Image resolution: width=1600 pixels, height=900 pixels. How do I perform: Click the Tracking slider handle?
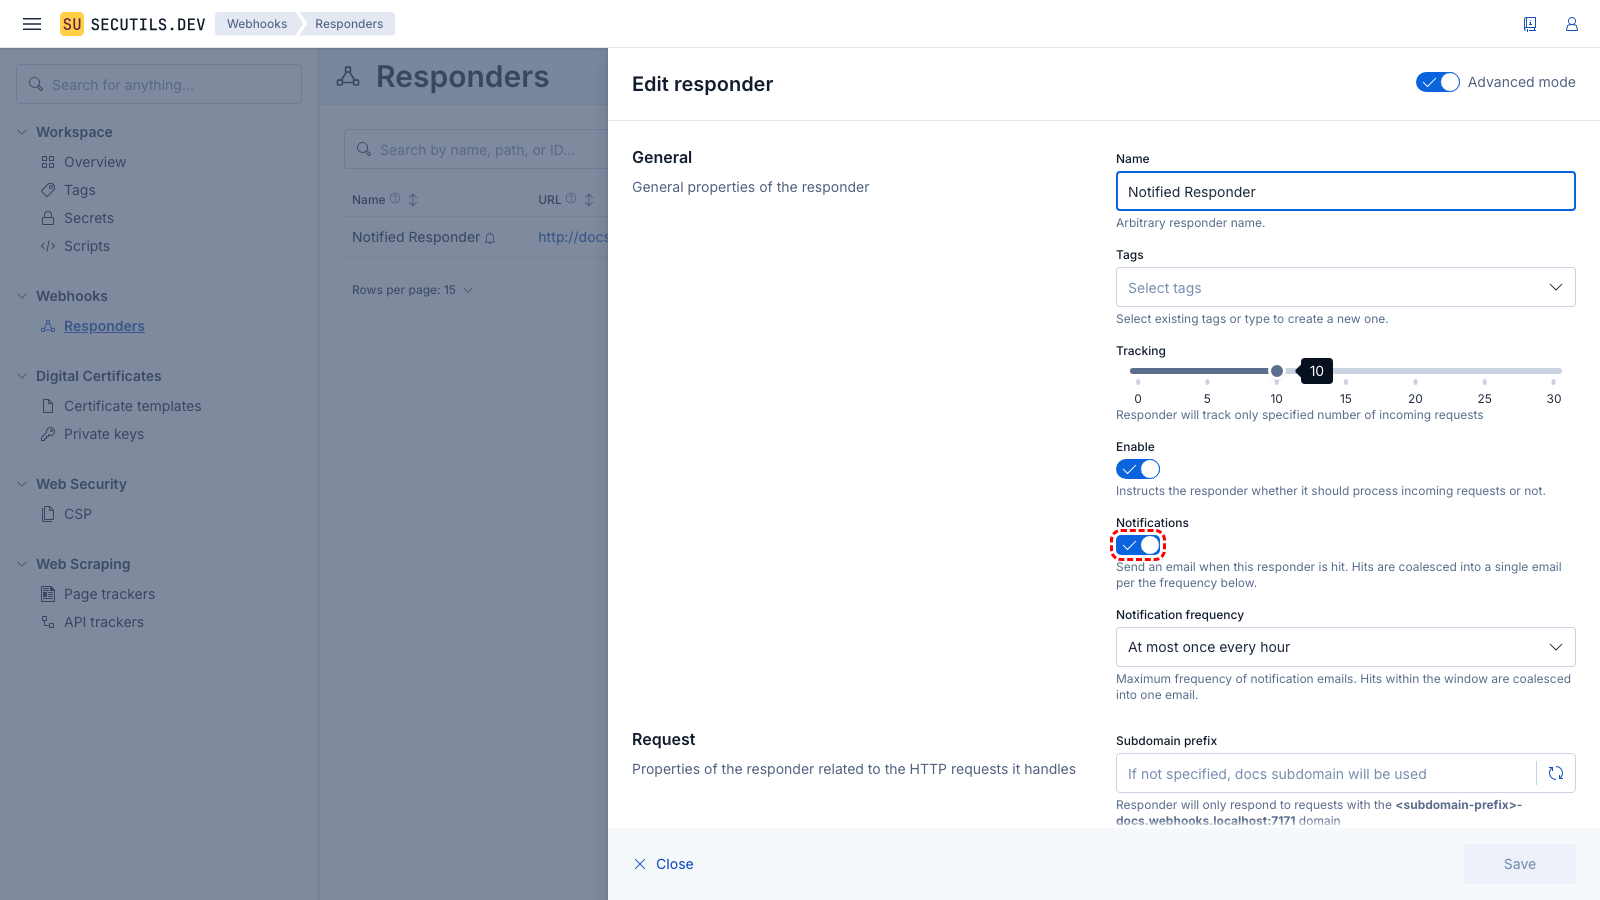tap(1277, 371)
